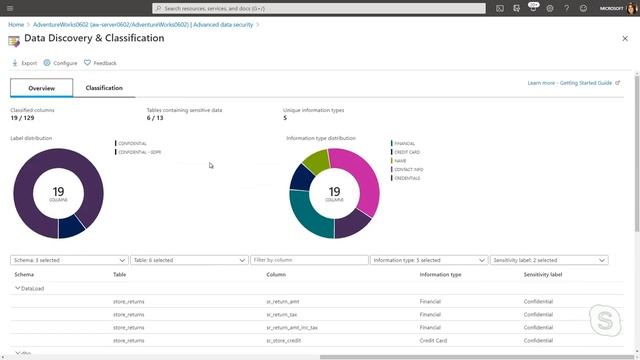Viewport: 640px width, 360px height.
Task: Open the Table filter dropdown
Action: [189, 260]
